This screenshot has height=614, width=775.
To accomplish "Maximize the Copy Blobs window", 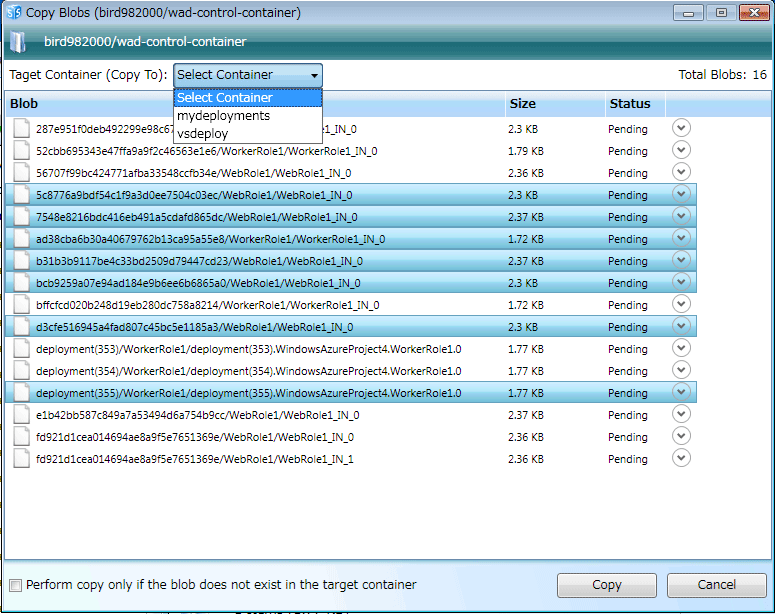I will point(721,13).
